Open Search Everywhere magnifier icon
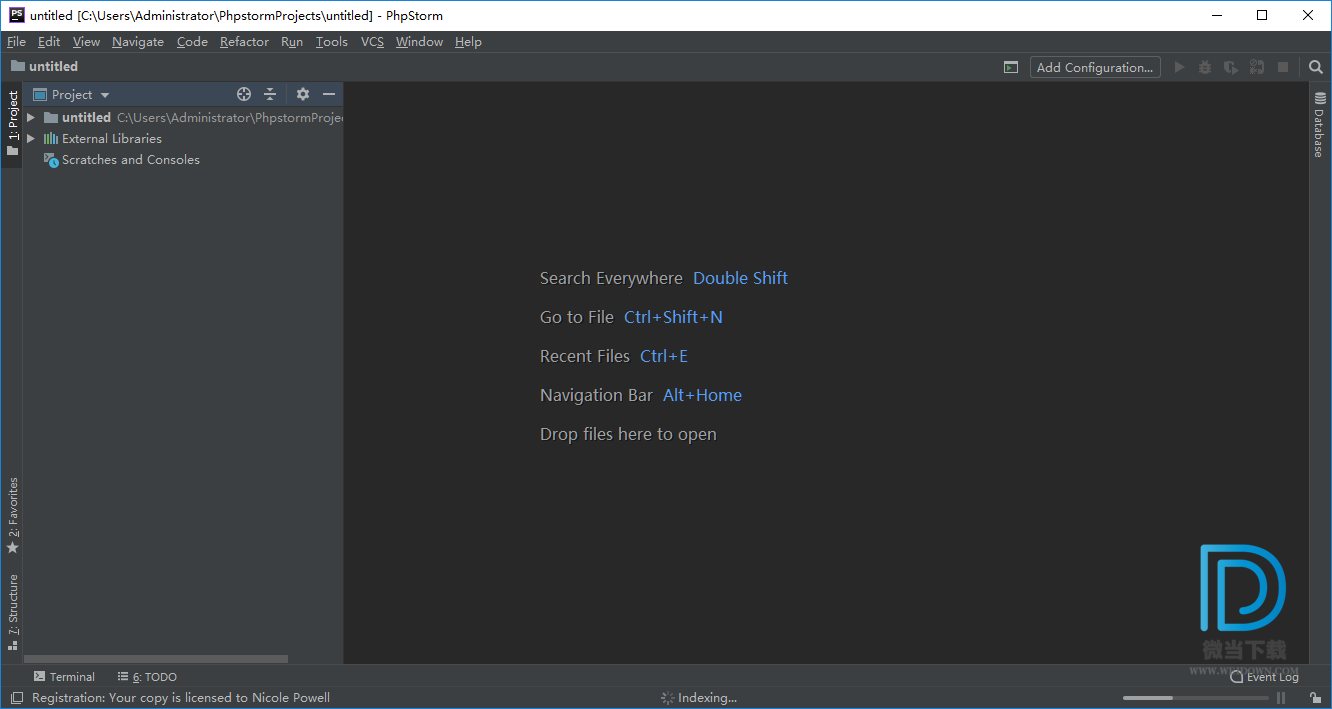 point(1316,67)
